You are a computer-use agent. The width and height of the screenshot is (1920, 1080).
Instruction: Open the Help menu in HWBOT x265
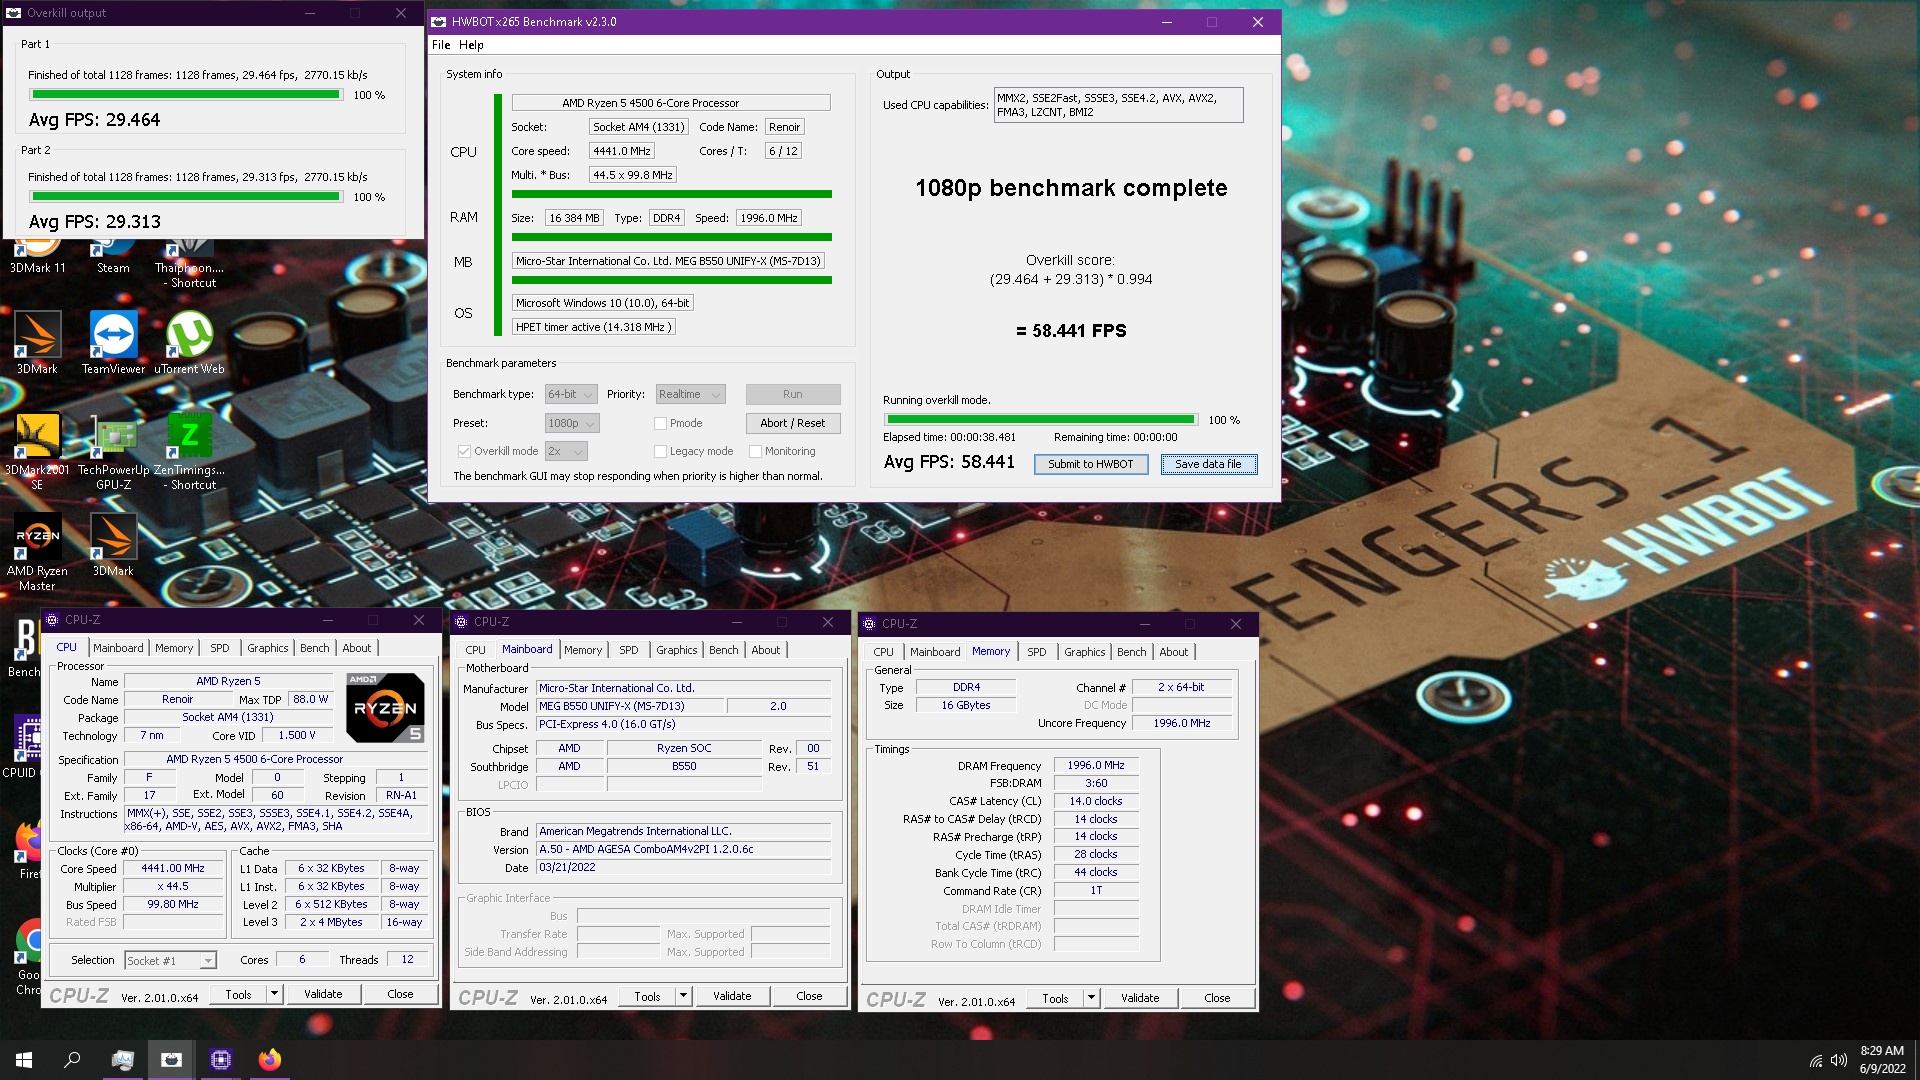click(471, 45)
